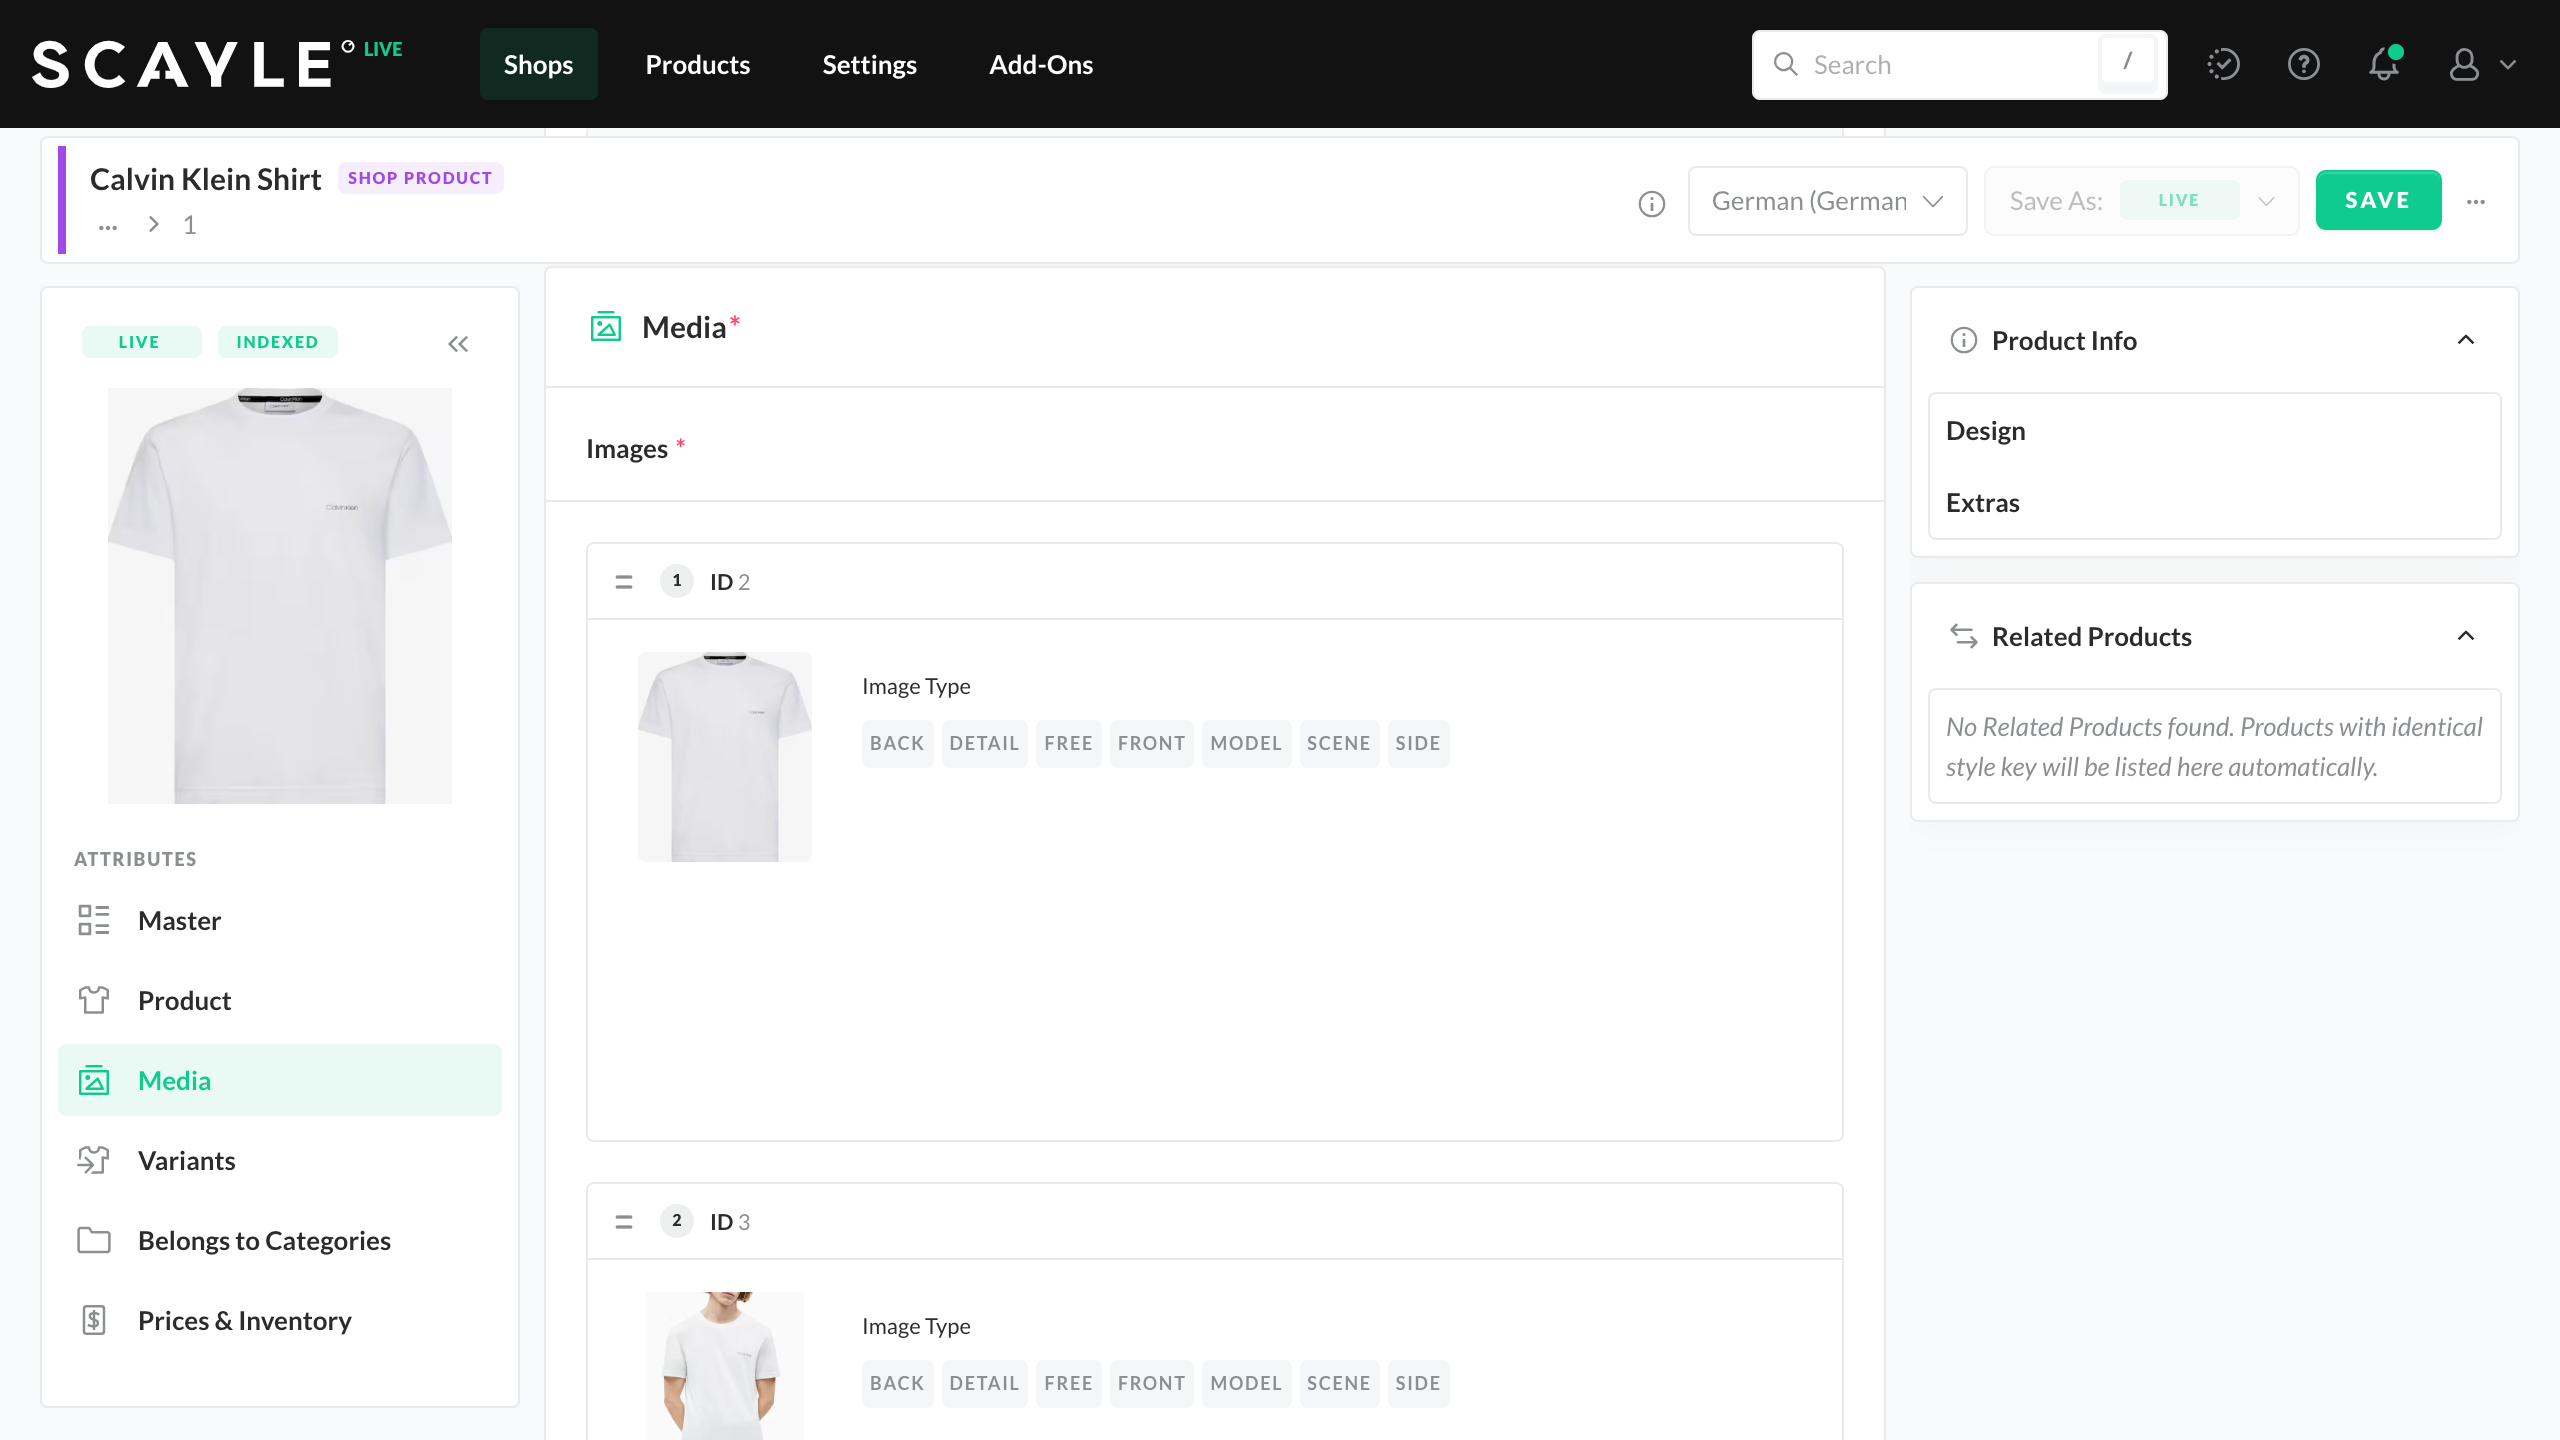2560x1440 pixels.
Task: Click the info icon beside language selector
Action: point(1652,204)
